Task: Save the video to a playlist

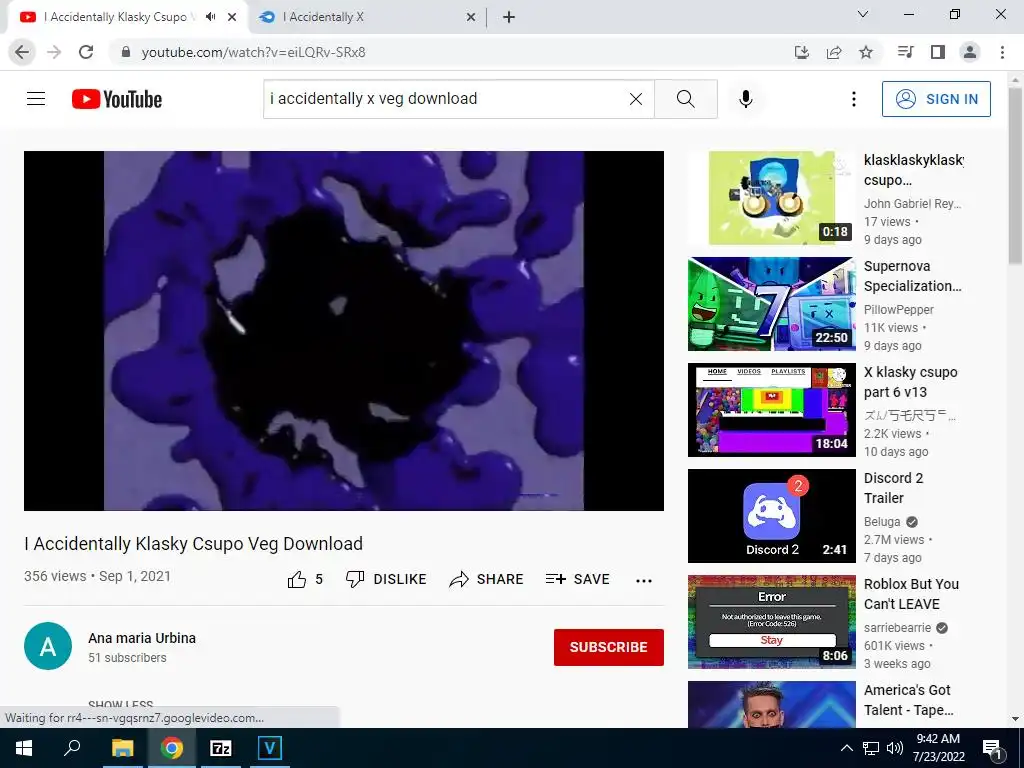Action: [x=578, y=579]
